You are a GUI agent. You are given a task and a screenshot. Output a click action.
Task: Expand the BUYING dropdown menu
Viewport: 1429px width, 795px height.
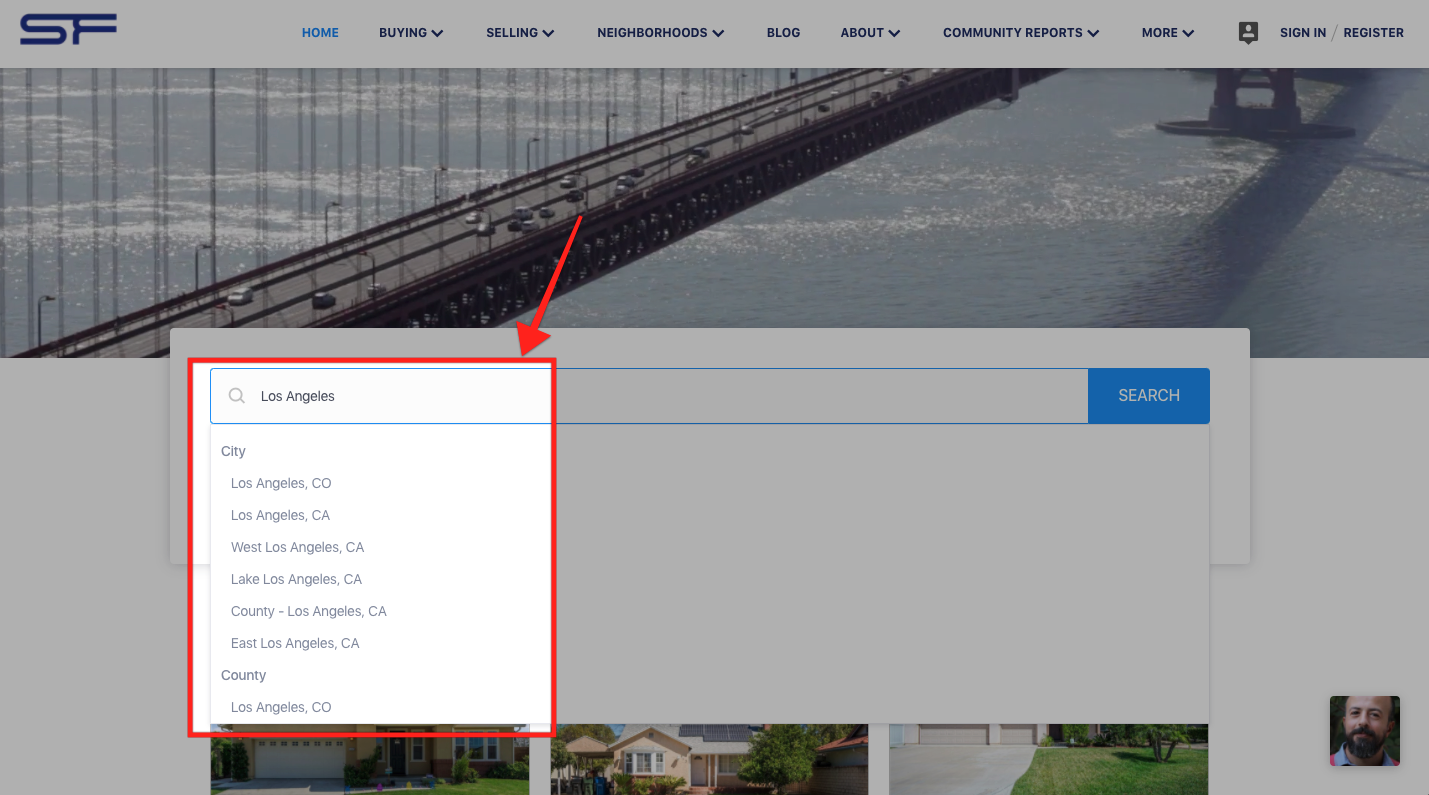[x=411, y=33]
